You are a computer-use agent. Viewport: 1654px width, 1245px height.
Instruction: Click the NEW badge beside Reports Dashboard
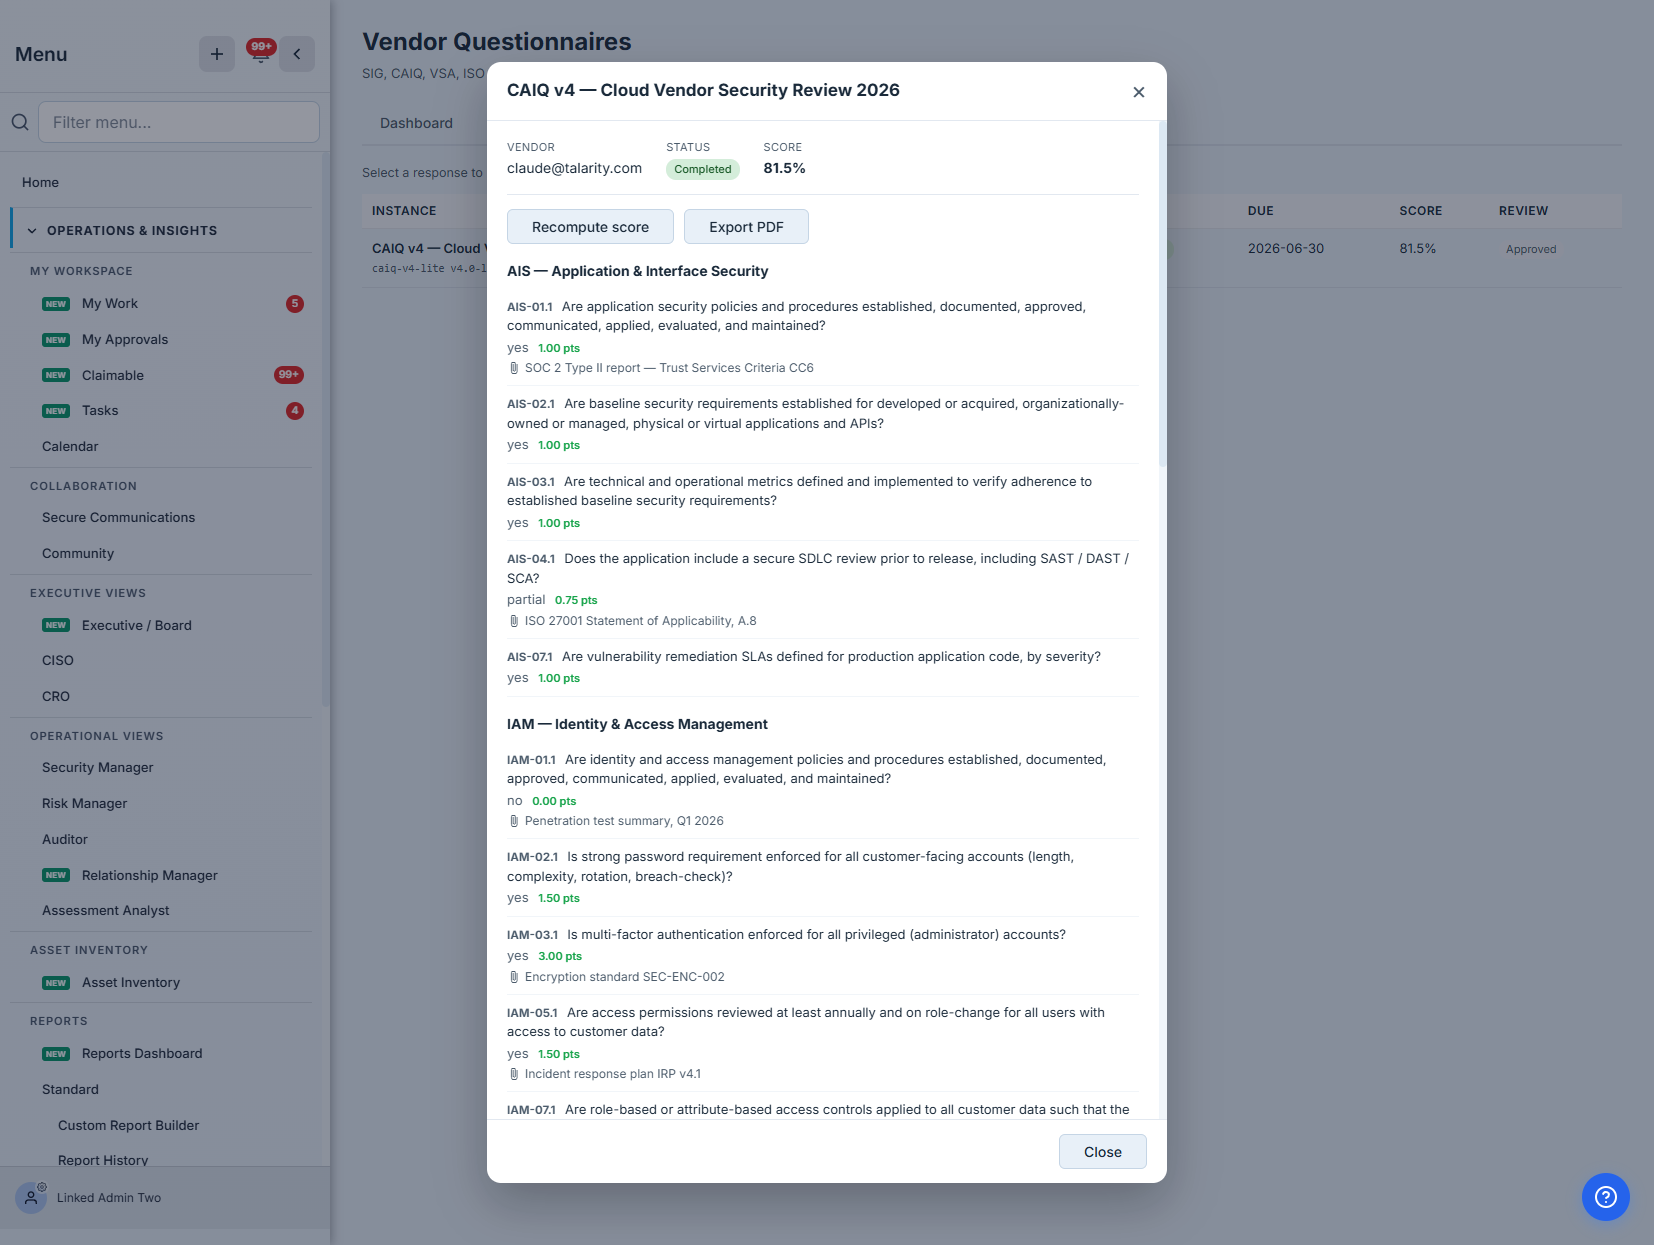(x=56, y=1054)
